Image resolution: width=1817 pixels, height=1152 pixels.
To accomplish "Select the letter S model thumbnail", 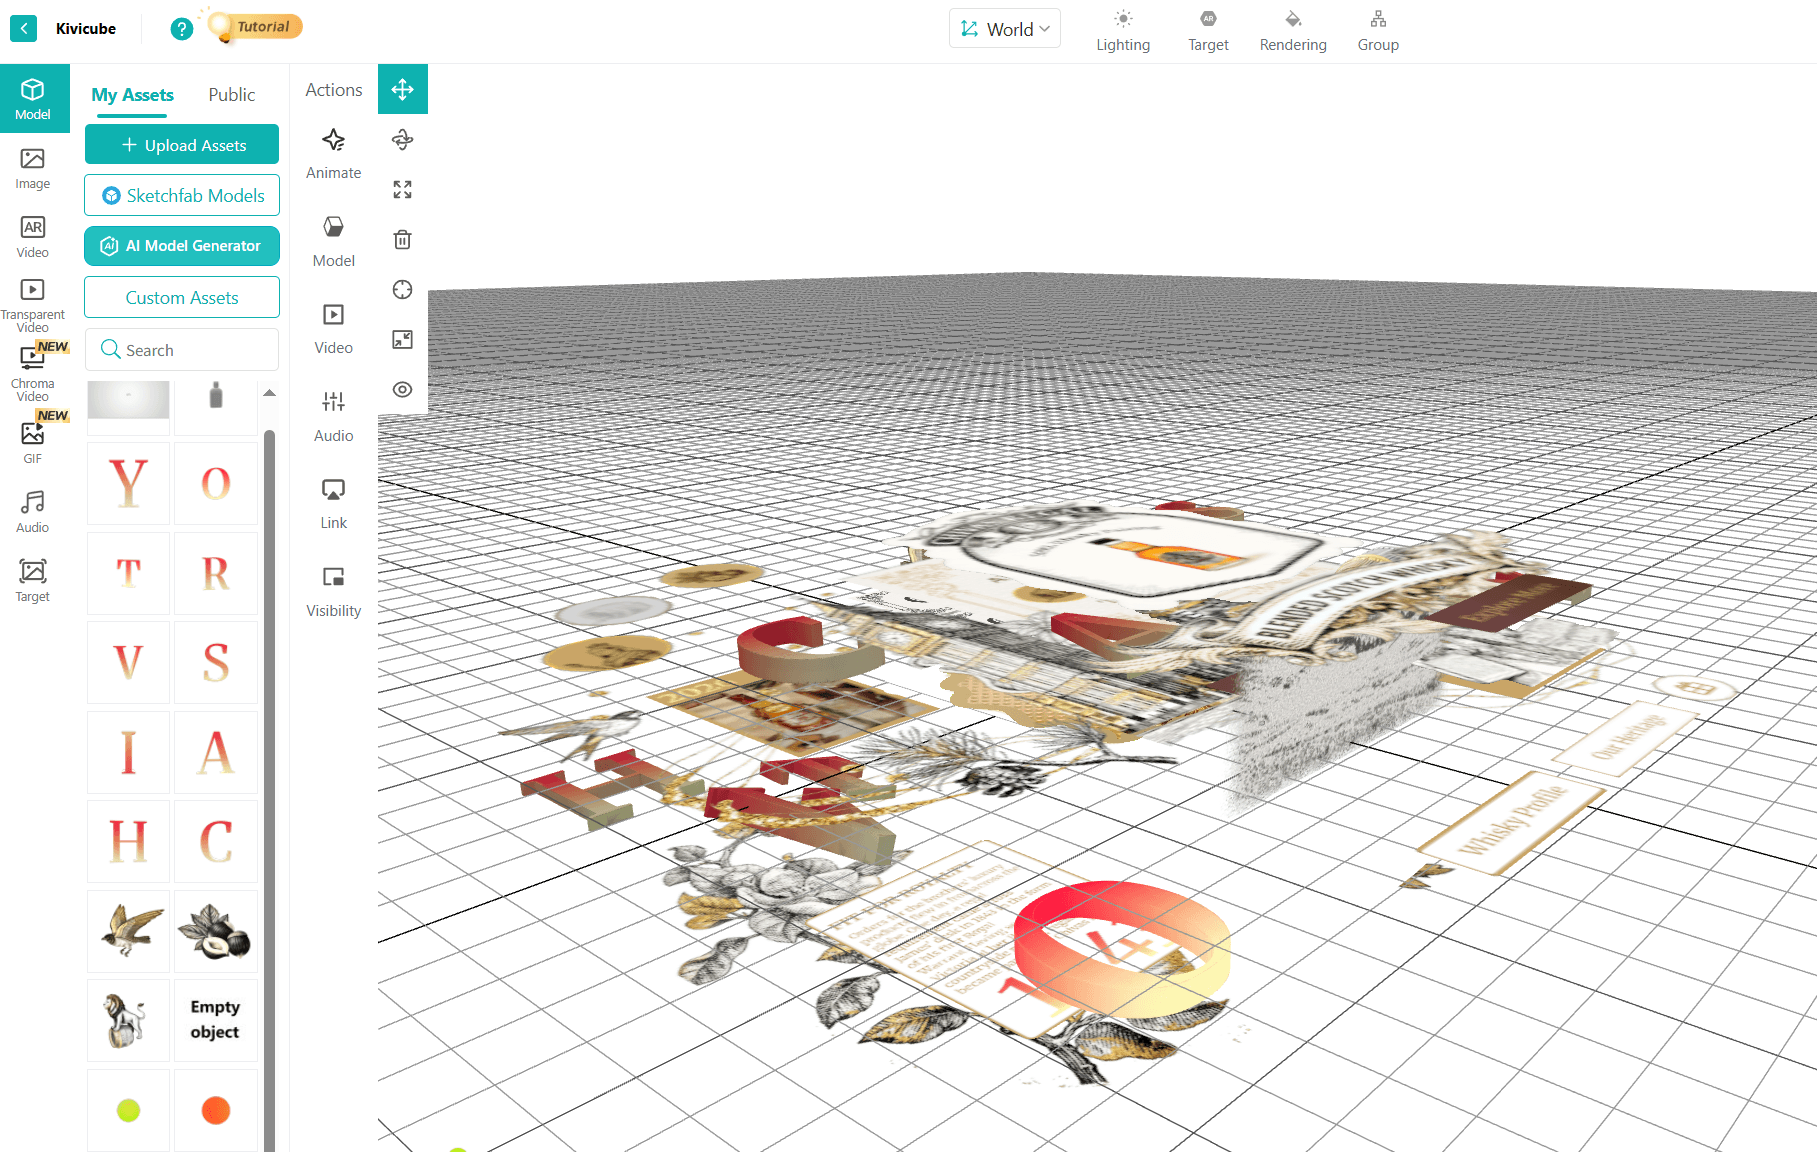I will (x=215, y=662).
